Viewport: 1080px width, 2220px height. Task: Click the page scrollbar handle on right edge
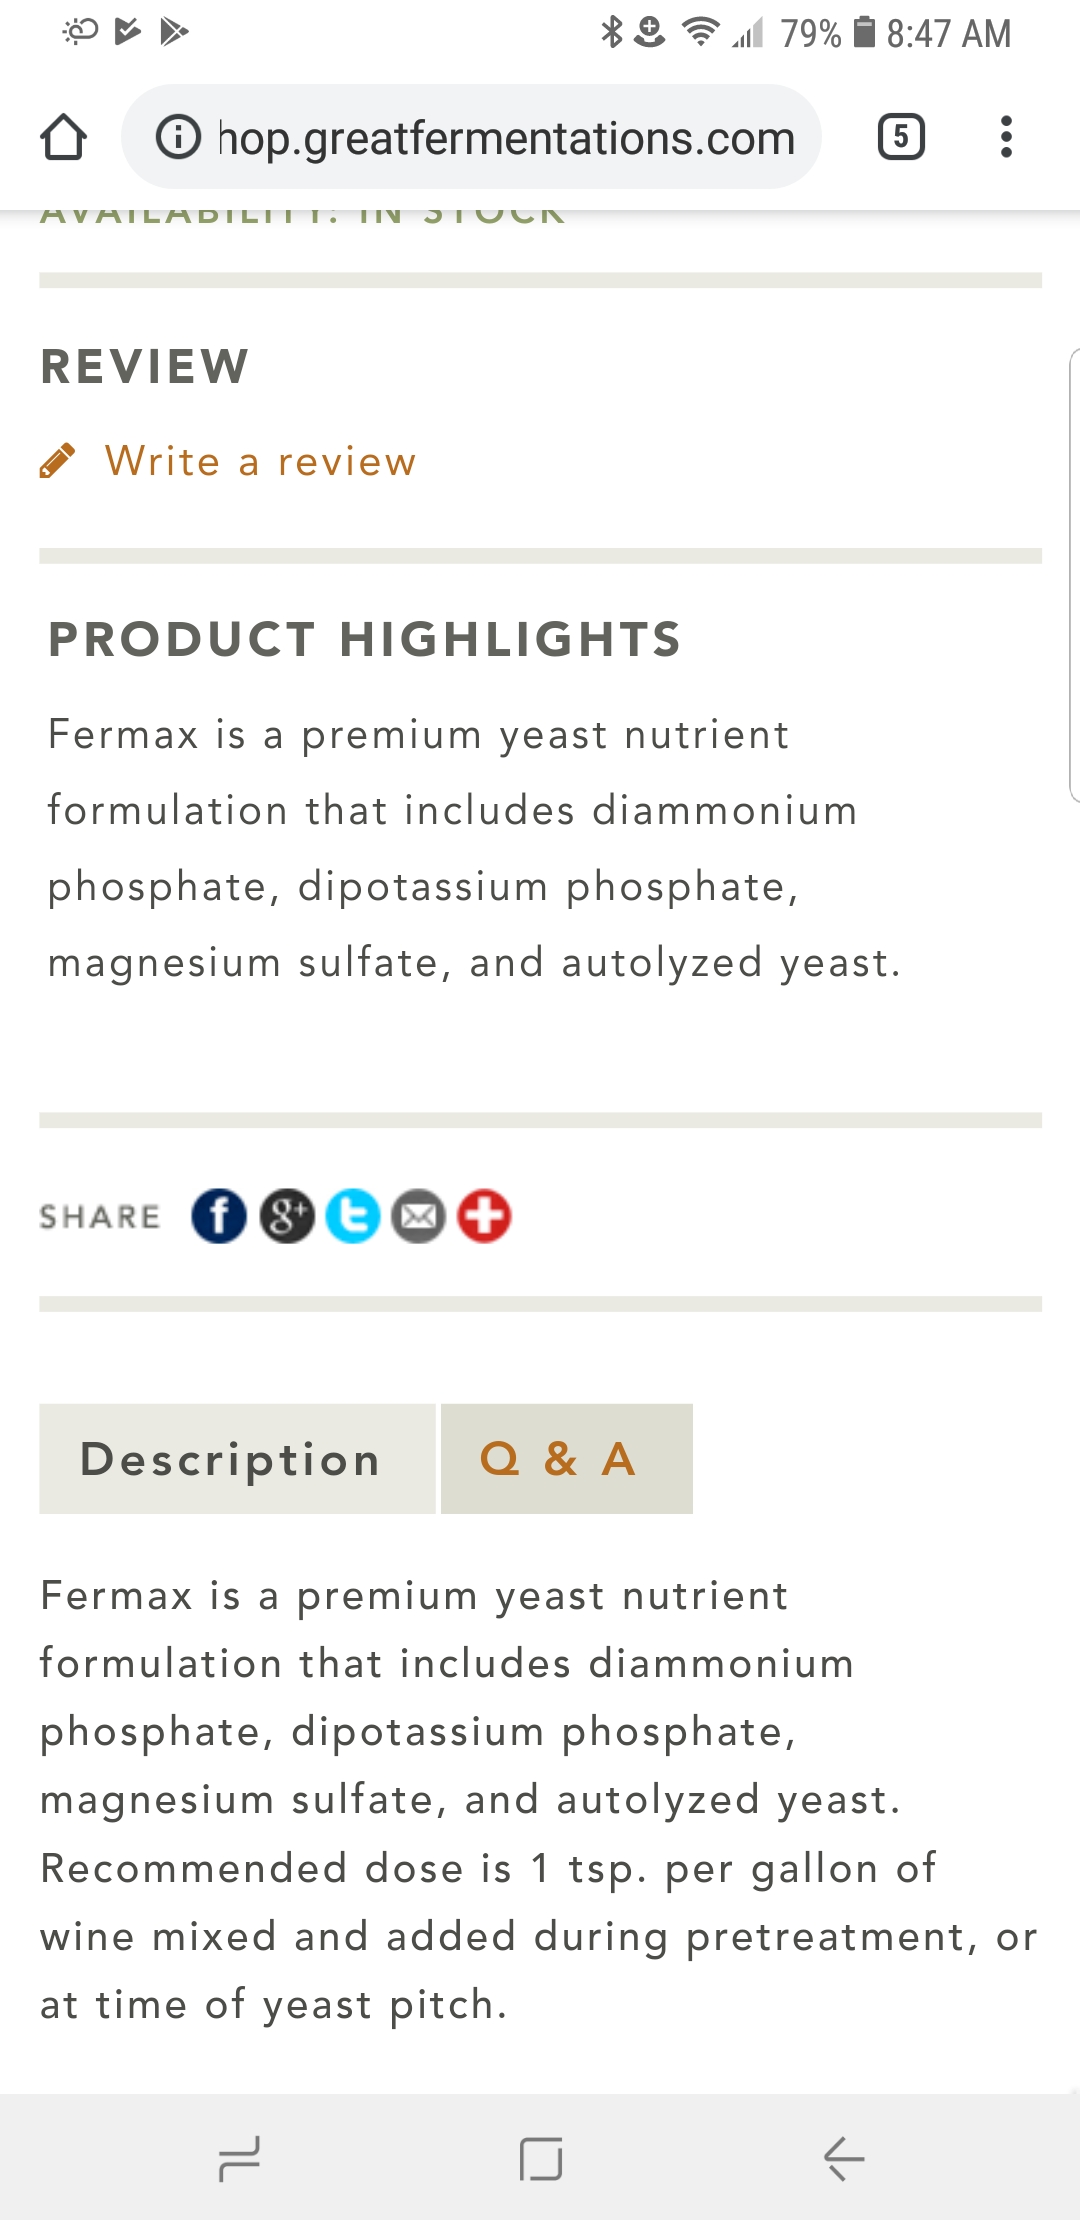click(1074, 575)
